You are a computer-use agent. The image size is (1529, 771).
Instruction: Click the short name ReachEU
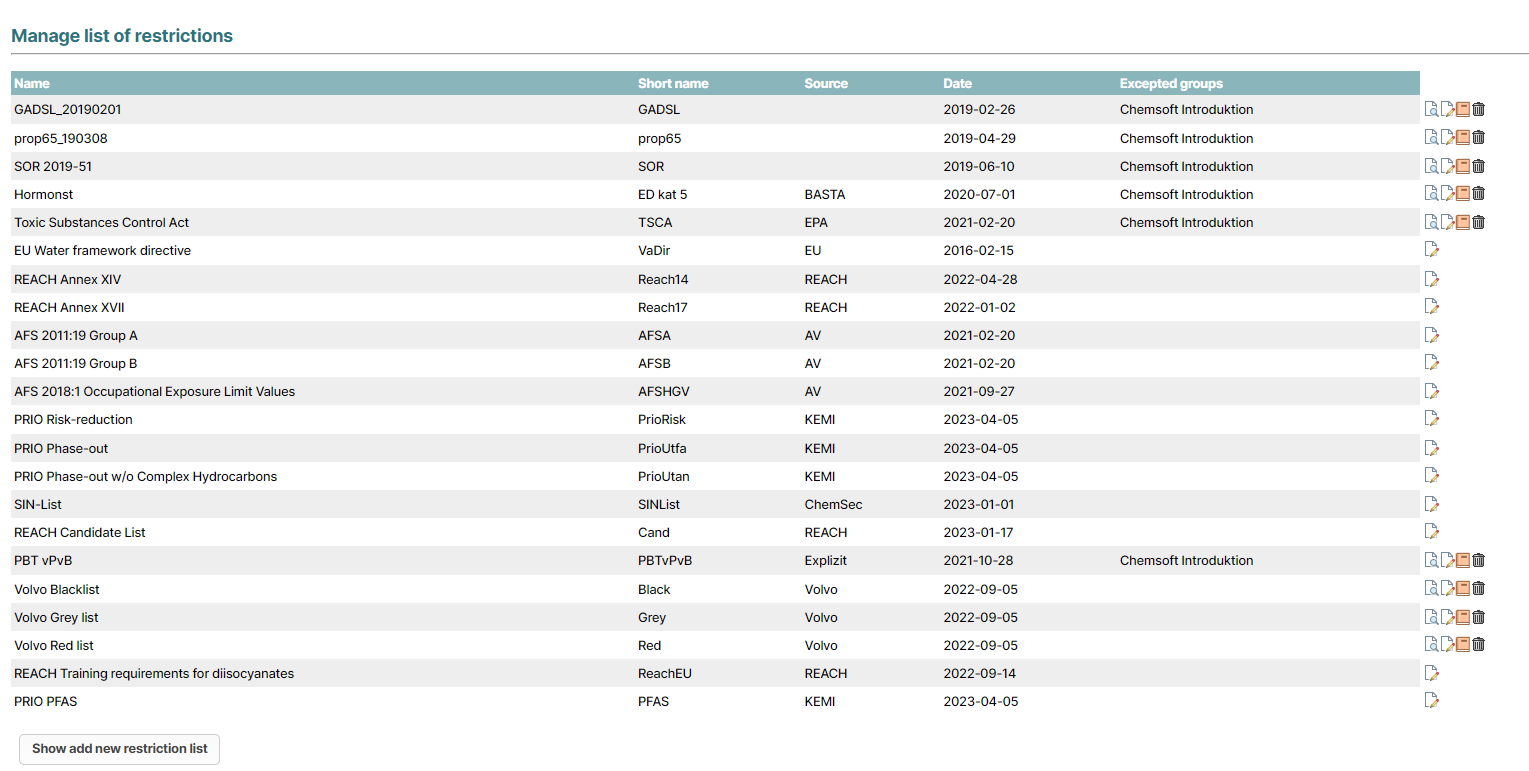coord(665,673)
